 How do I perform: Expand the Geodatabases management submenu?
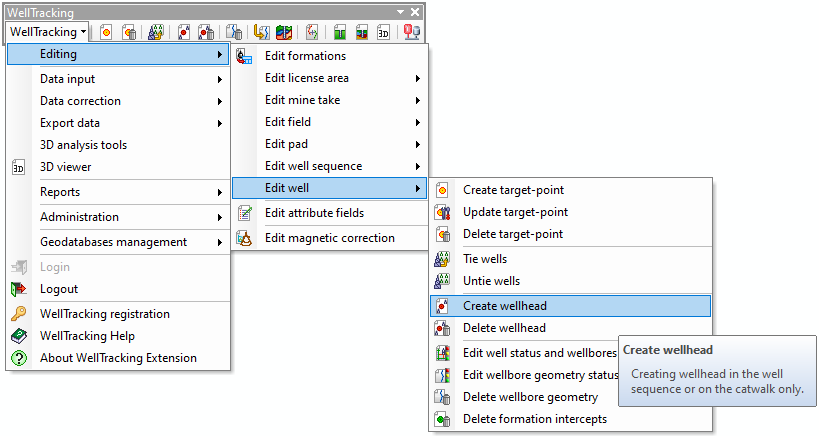coord(118,242)
